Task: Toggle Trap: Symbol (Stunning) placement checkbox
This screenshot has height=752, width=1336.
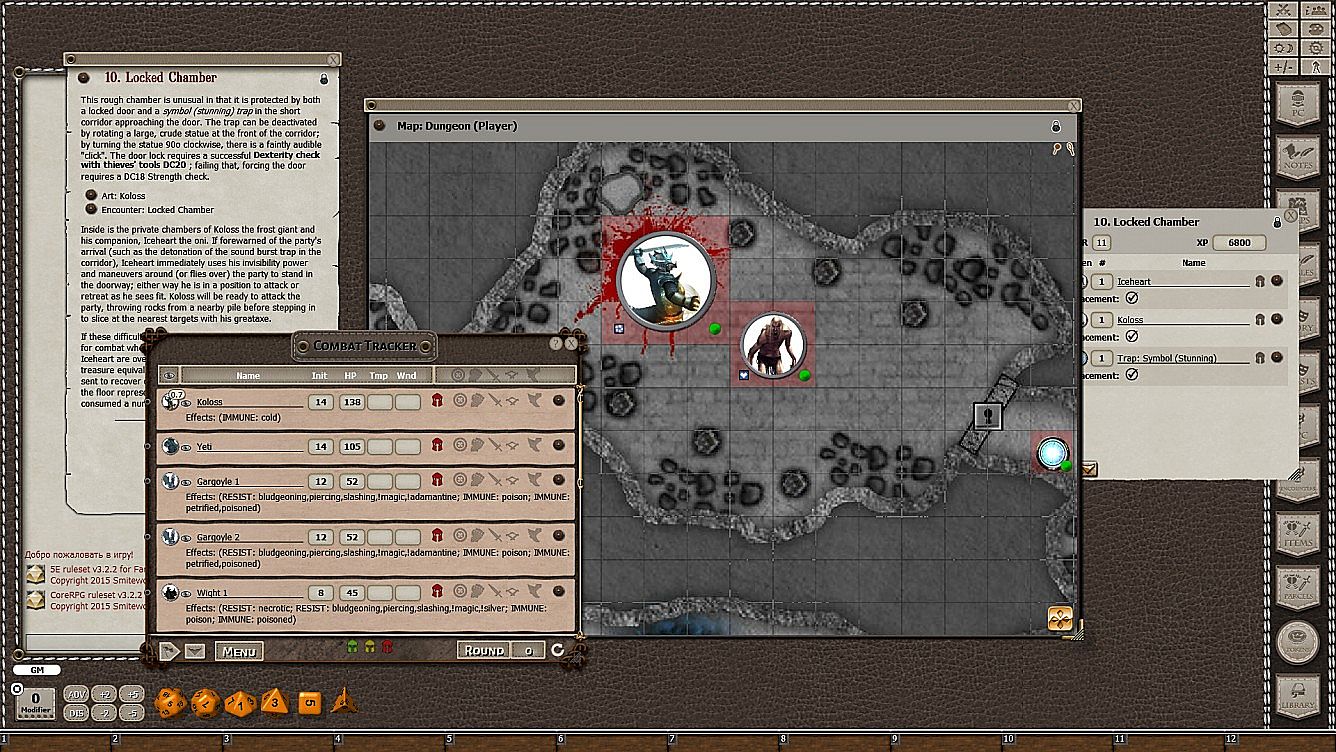Action: [1131, 375]
